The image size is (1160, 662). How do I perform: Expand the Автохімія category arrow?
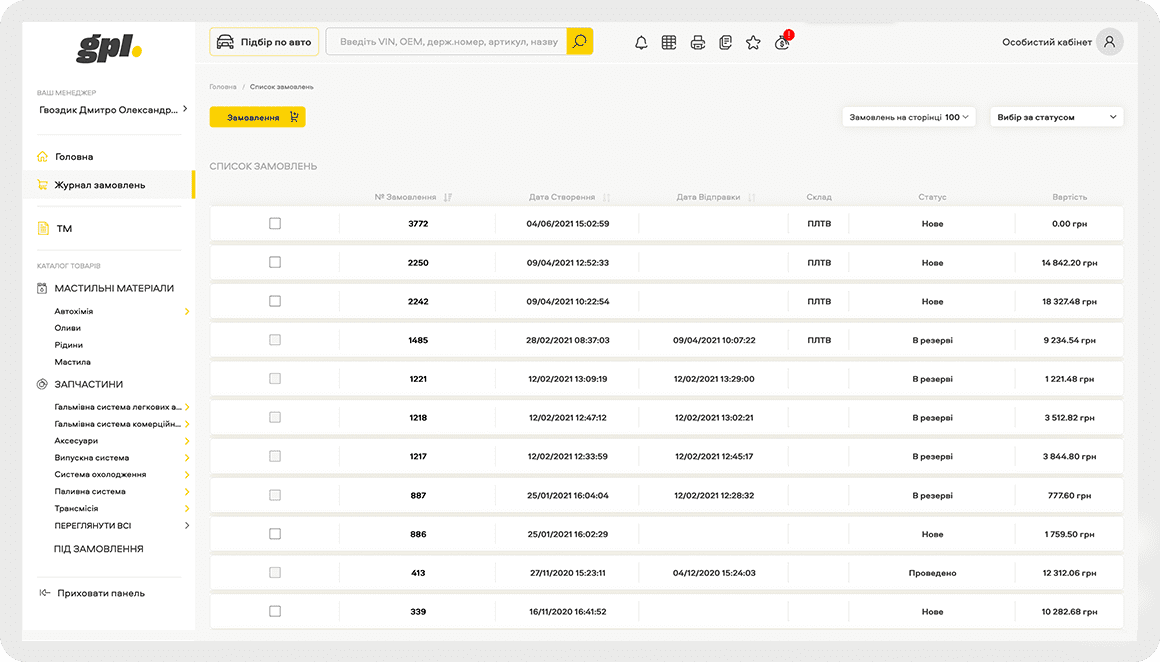(x=187, y=312)
